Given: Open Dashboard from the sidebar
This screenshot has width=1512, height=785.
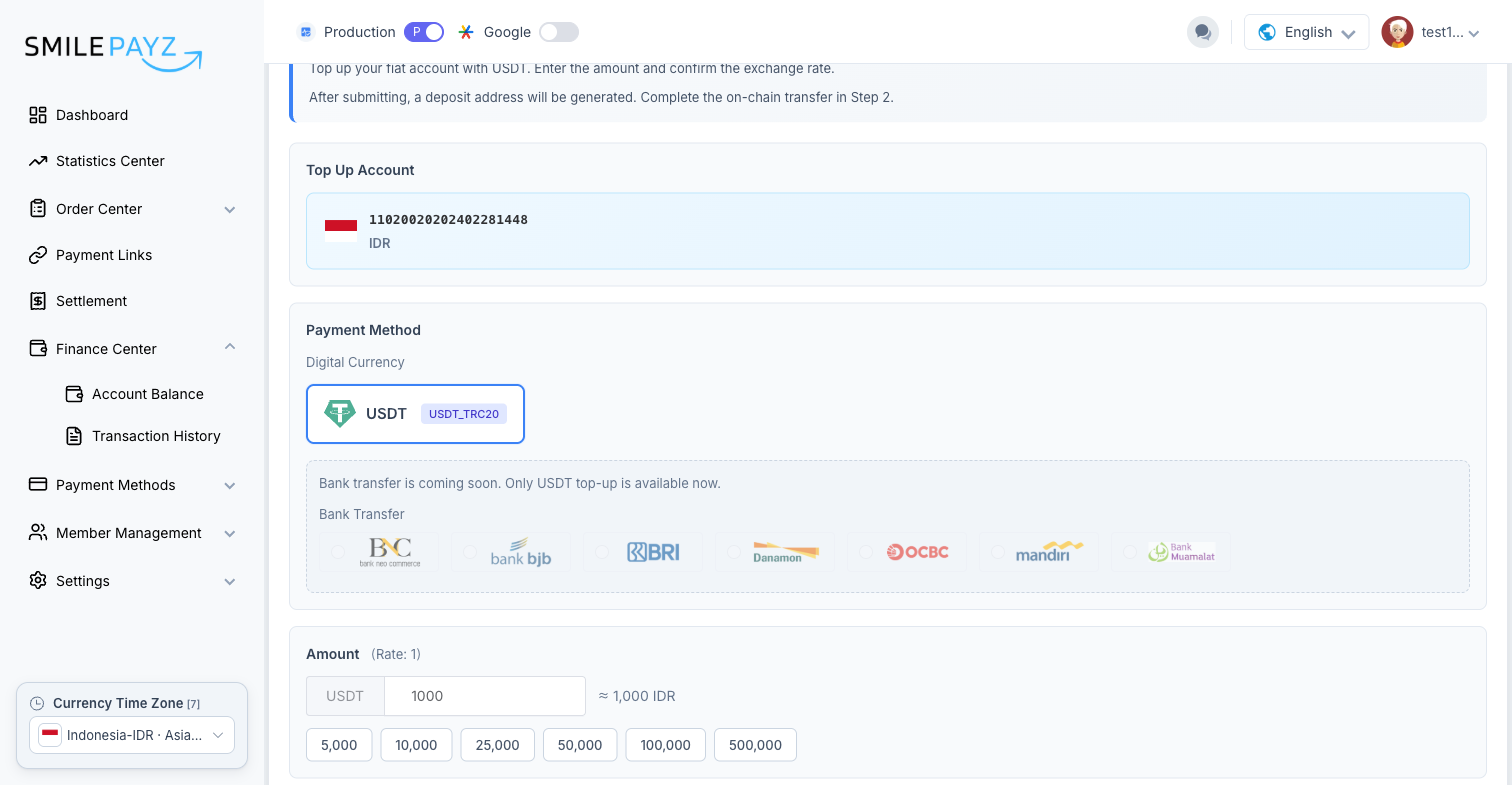Looking at the screenshot, I should point(92,115).
